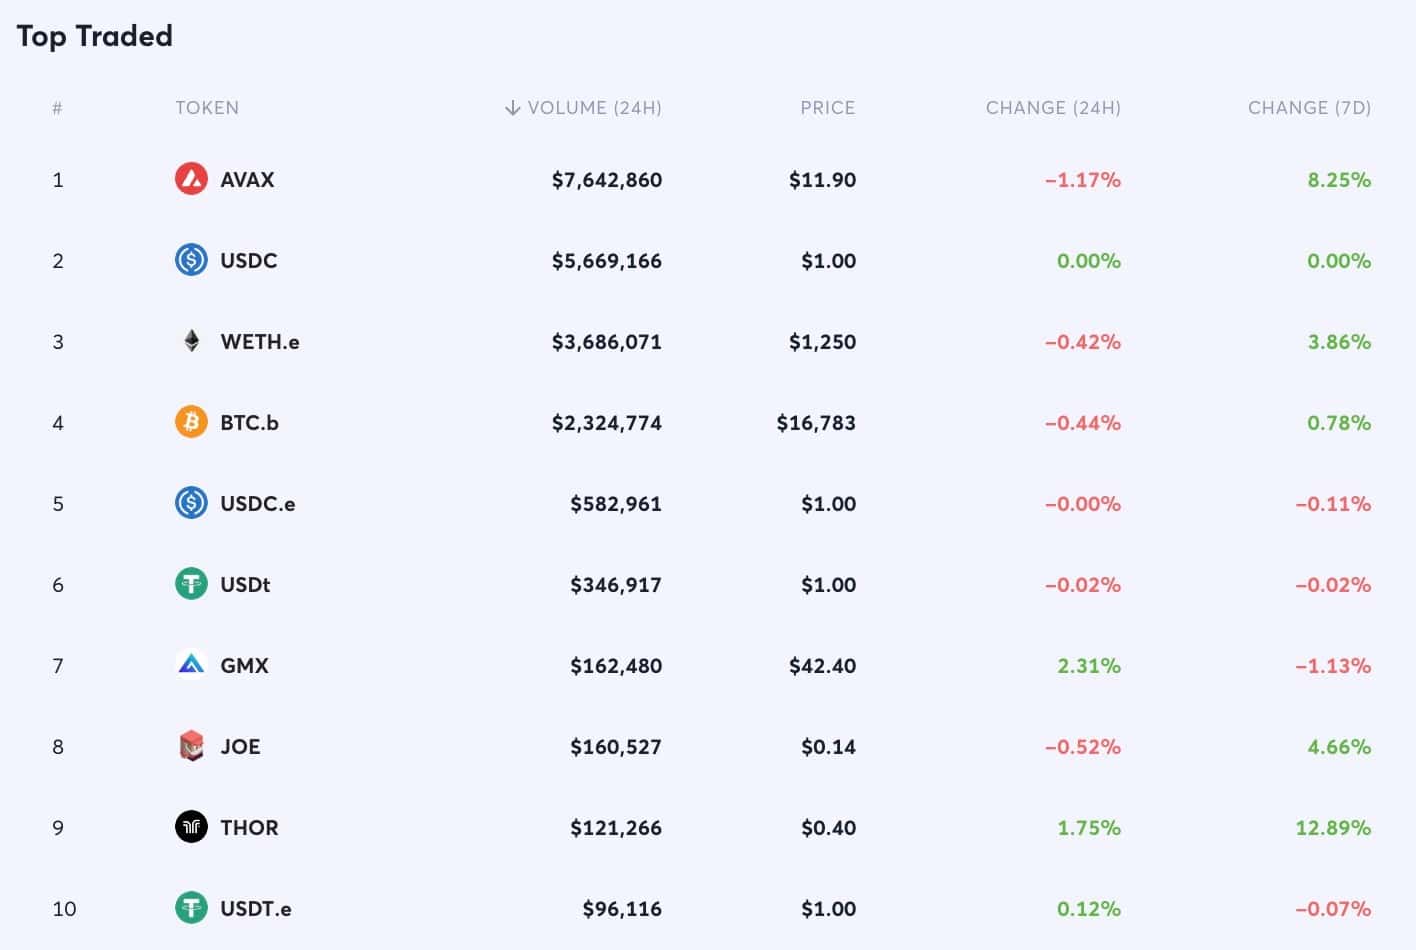Screen dimensions: 1416x950
Task: Select the GMX token row name
Action: (244, 666)
